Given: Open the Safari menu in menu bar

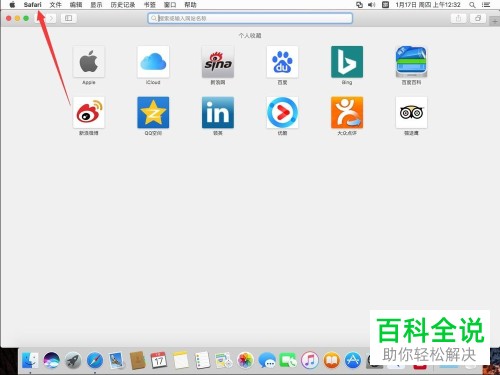Looking at the screenshot, I should click(33, 5).
